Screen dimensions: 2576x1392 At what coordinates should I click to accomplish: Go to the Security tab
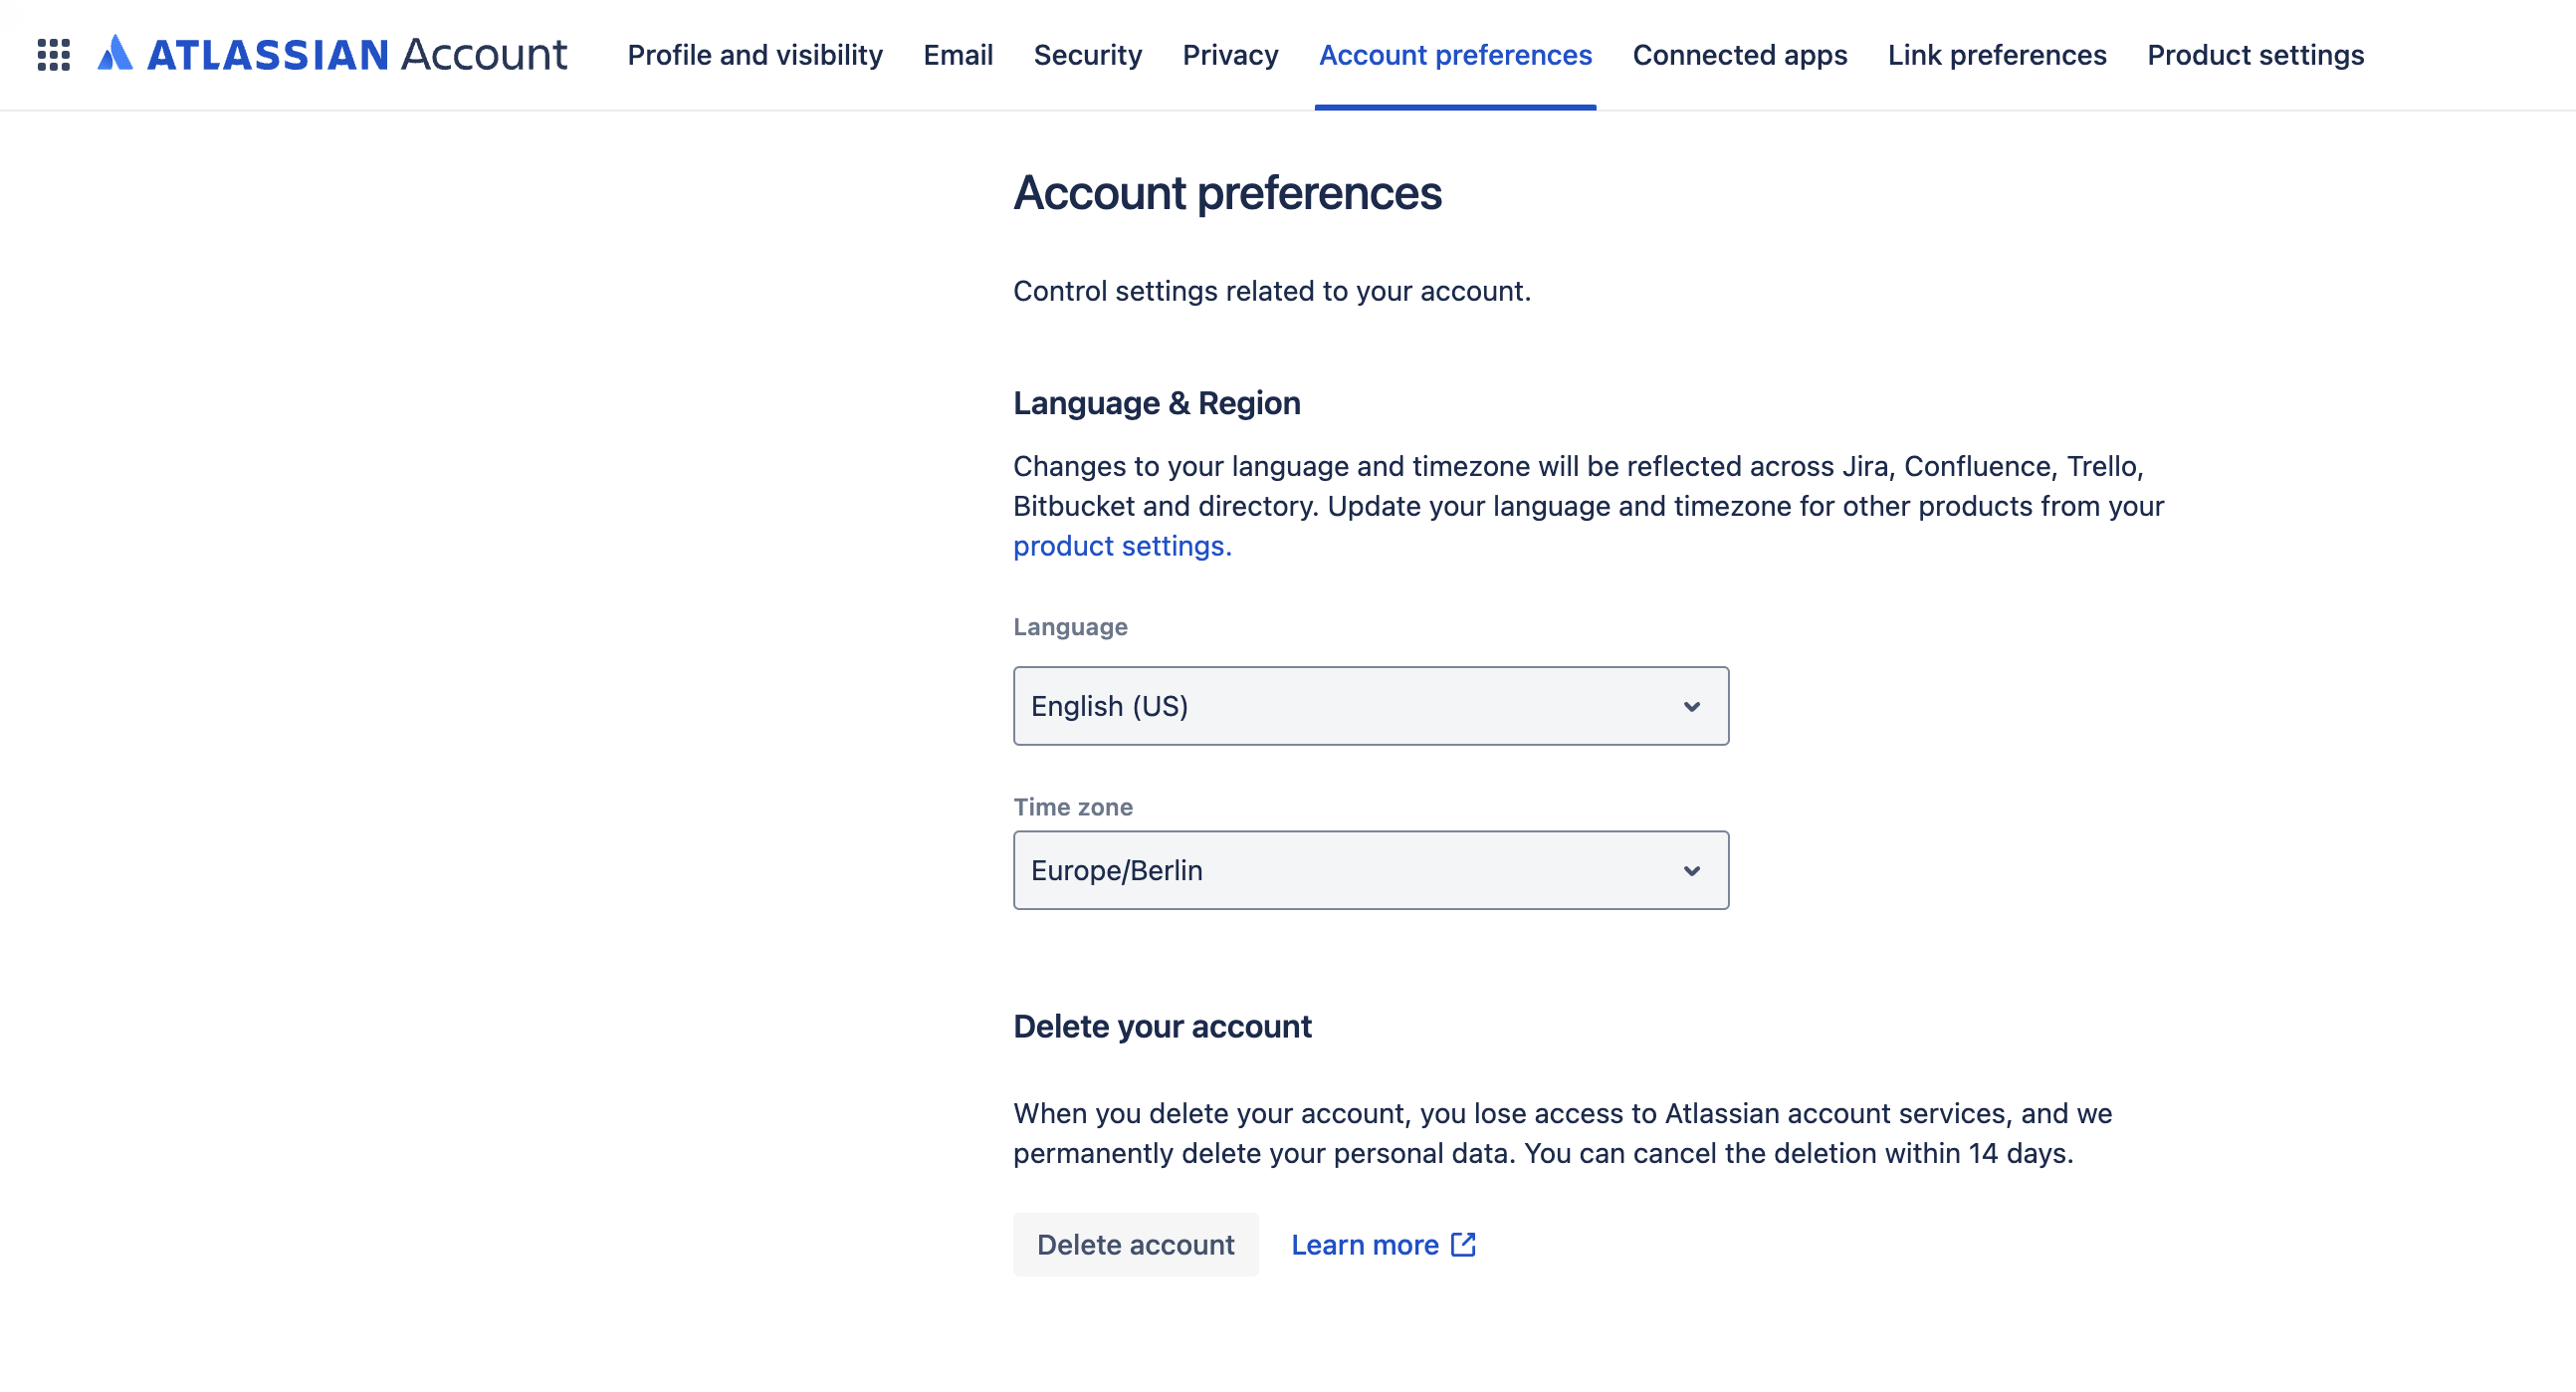pos(1087,55)
